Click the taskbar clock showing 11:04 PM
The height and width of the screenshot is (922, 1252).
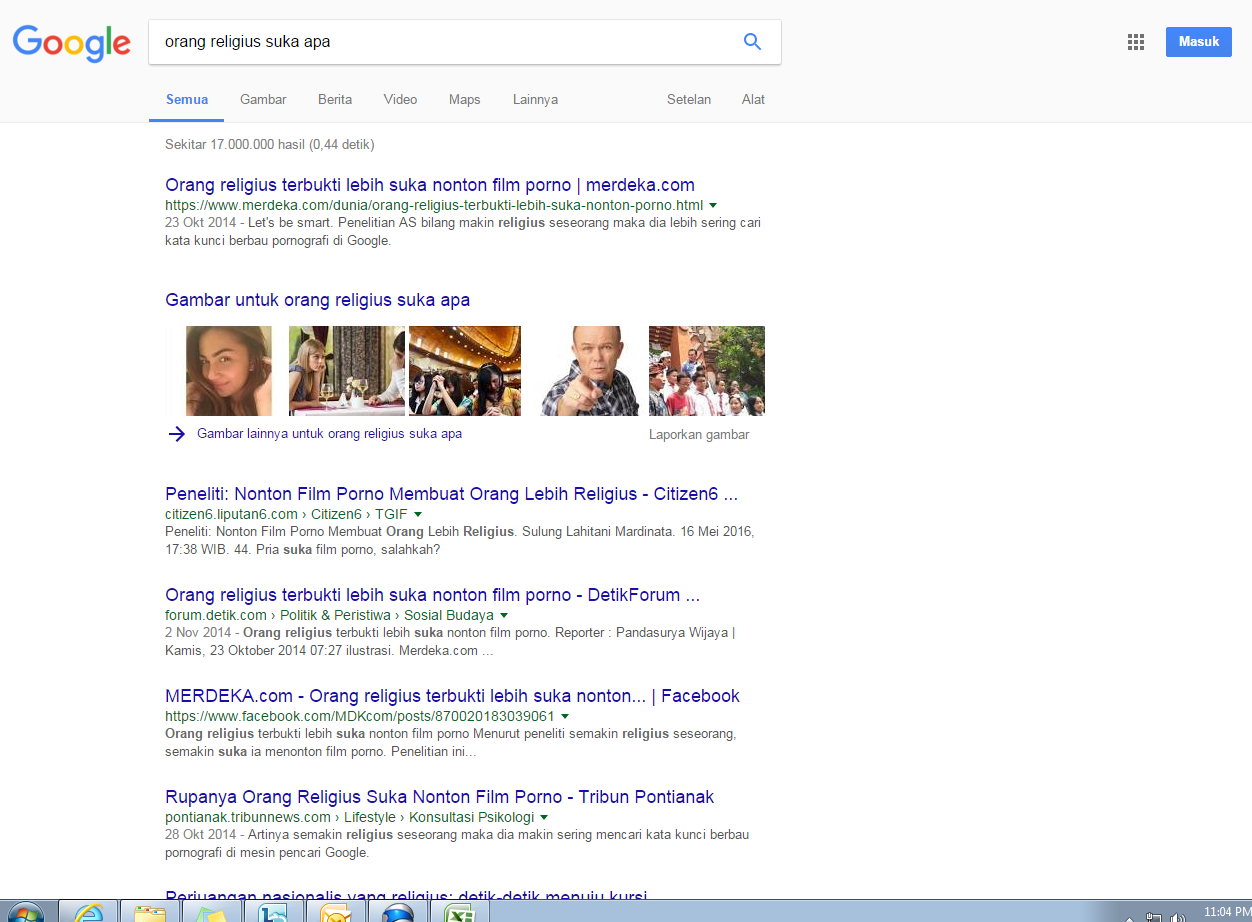(1226, 912)
